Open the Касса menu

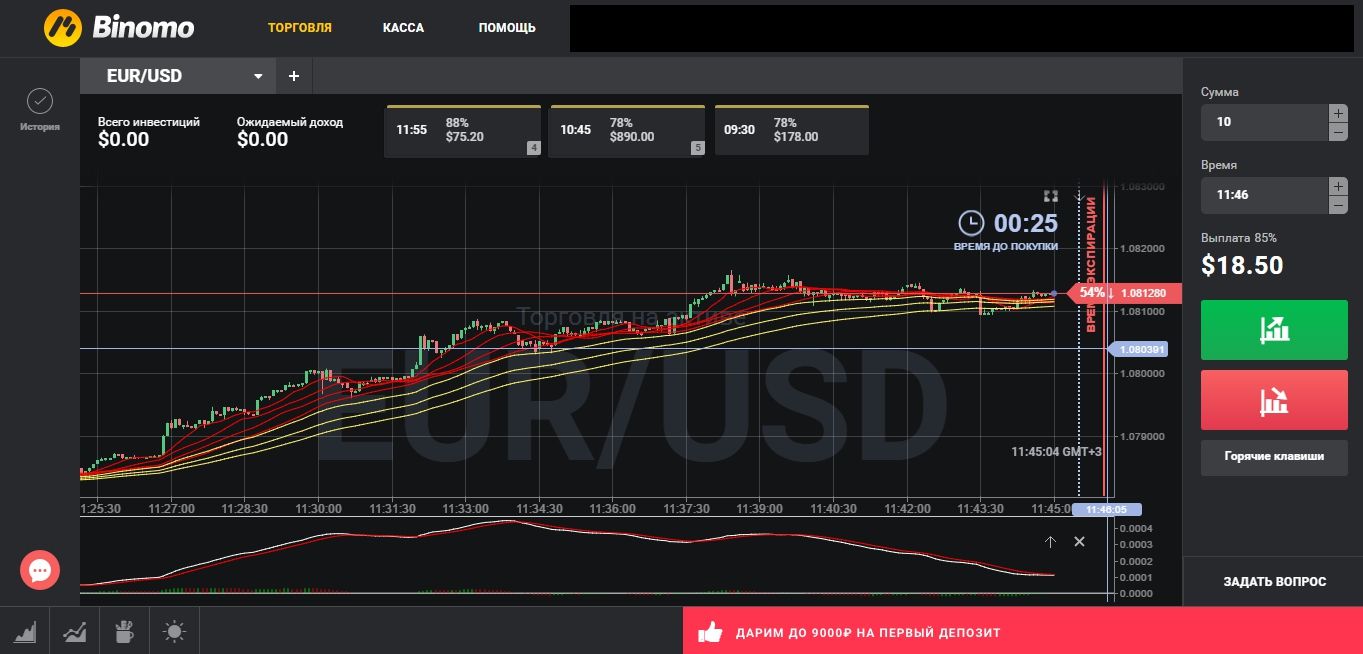pyautogui.click(x=403, y=28)
